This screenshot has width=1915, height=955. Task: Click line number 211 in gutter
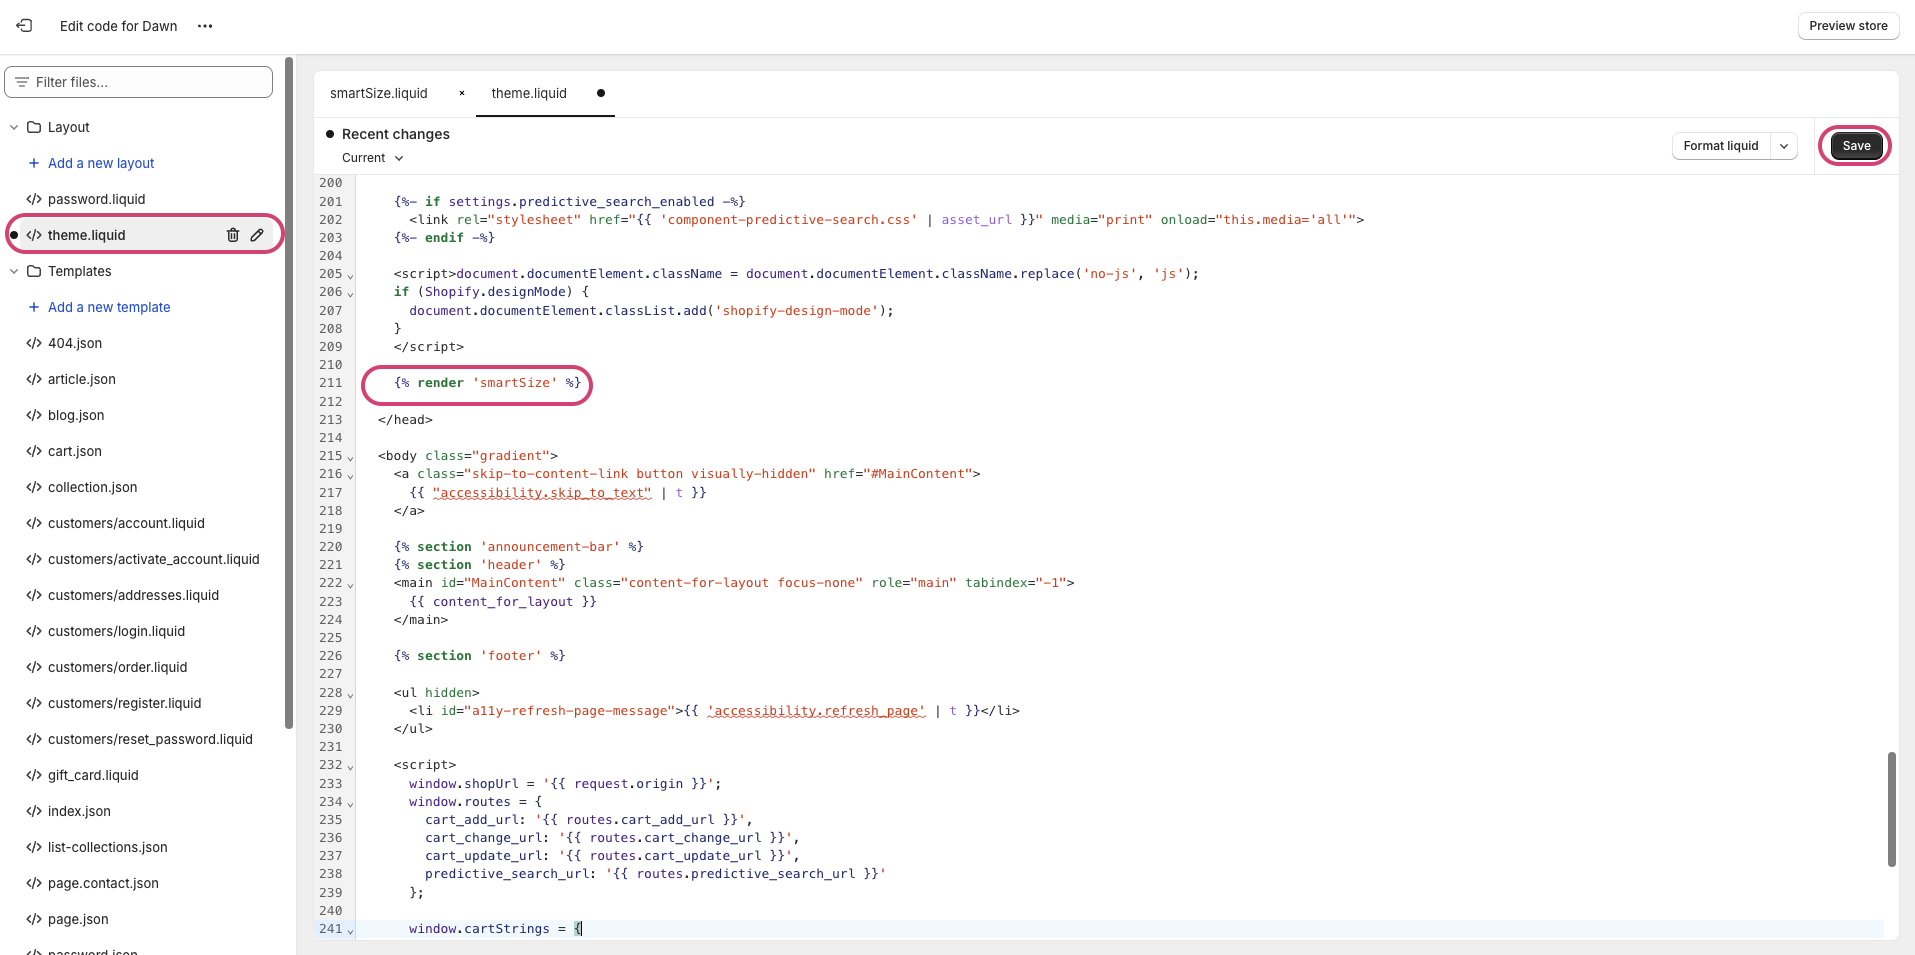330,383
